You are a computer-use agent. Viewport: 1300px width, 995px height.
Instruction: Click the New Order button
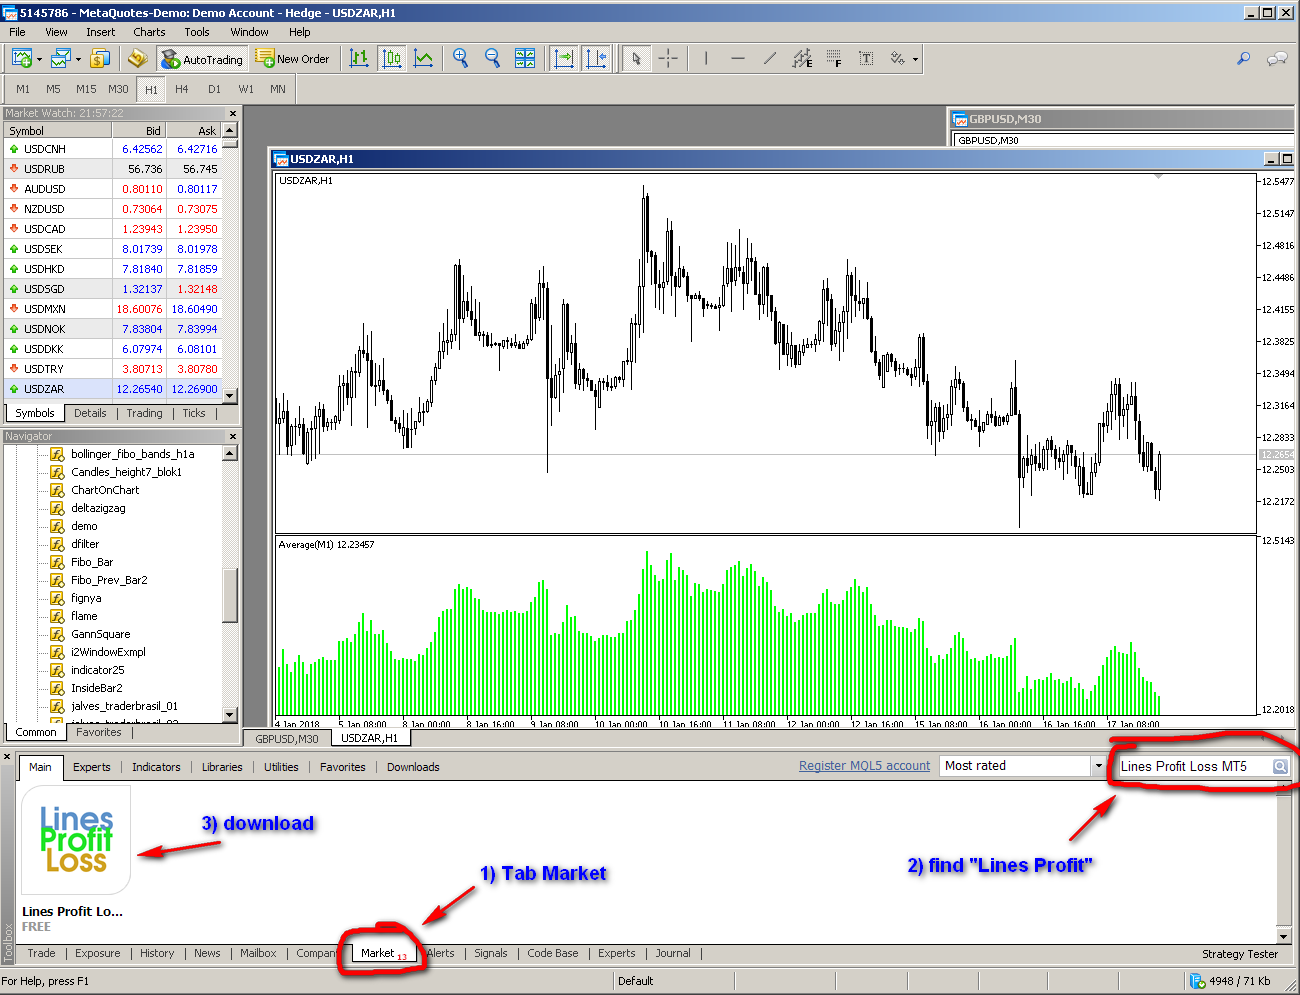tap(292, 59)
